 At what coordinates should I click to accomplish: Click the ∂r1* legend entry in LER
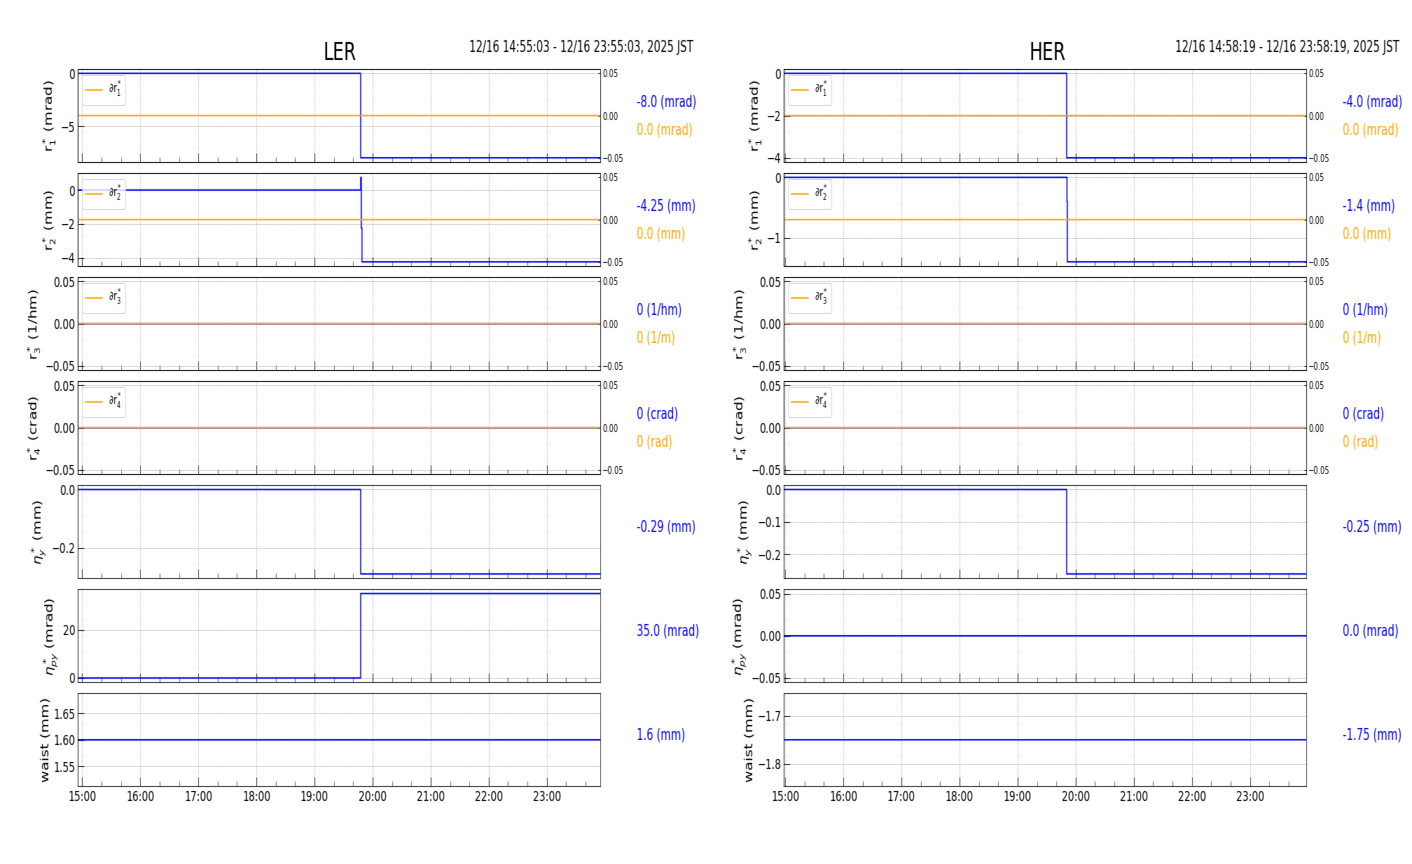point(104,90)
